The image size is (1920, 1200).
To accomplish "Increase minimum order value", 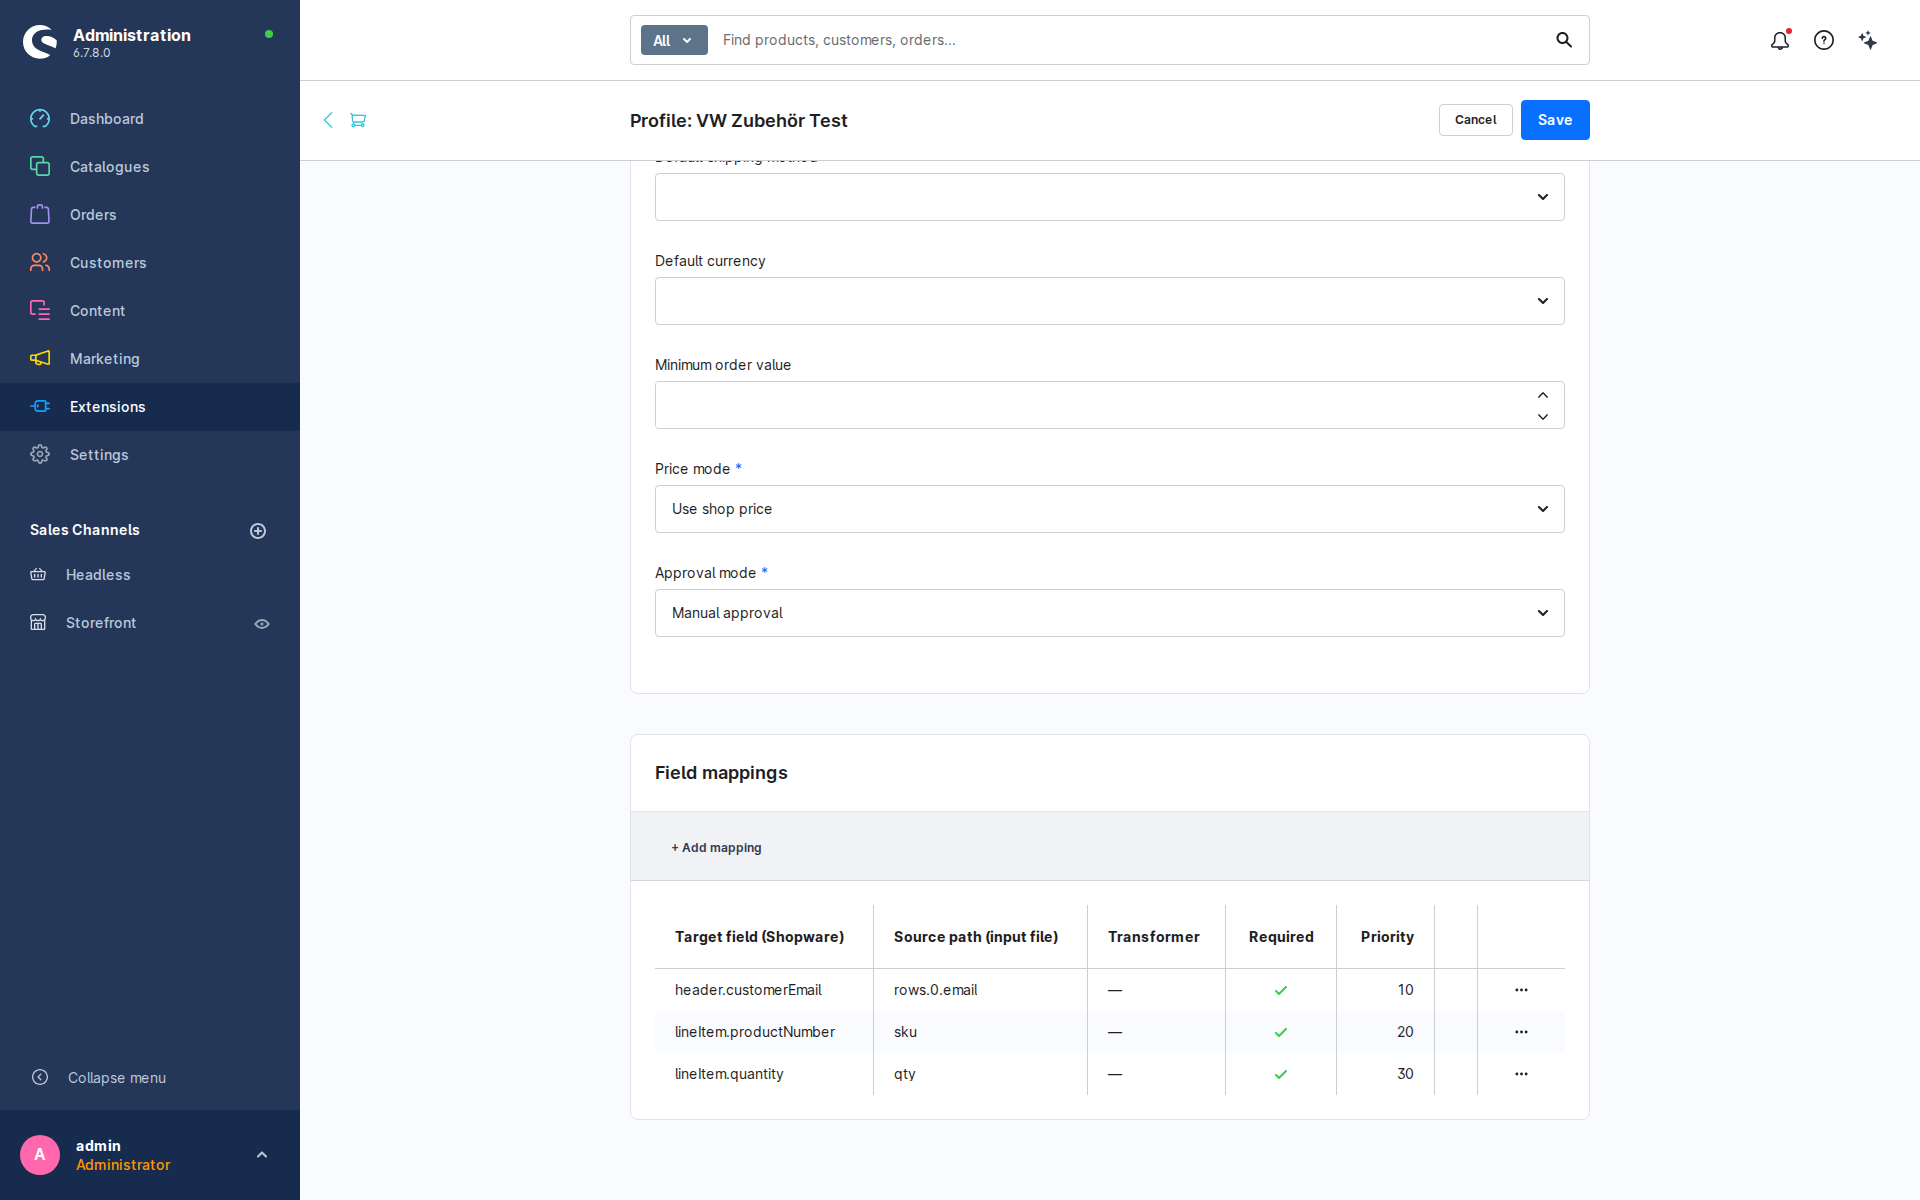I will coord(1543,395).
